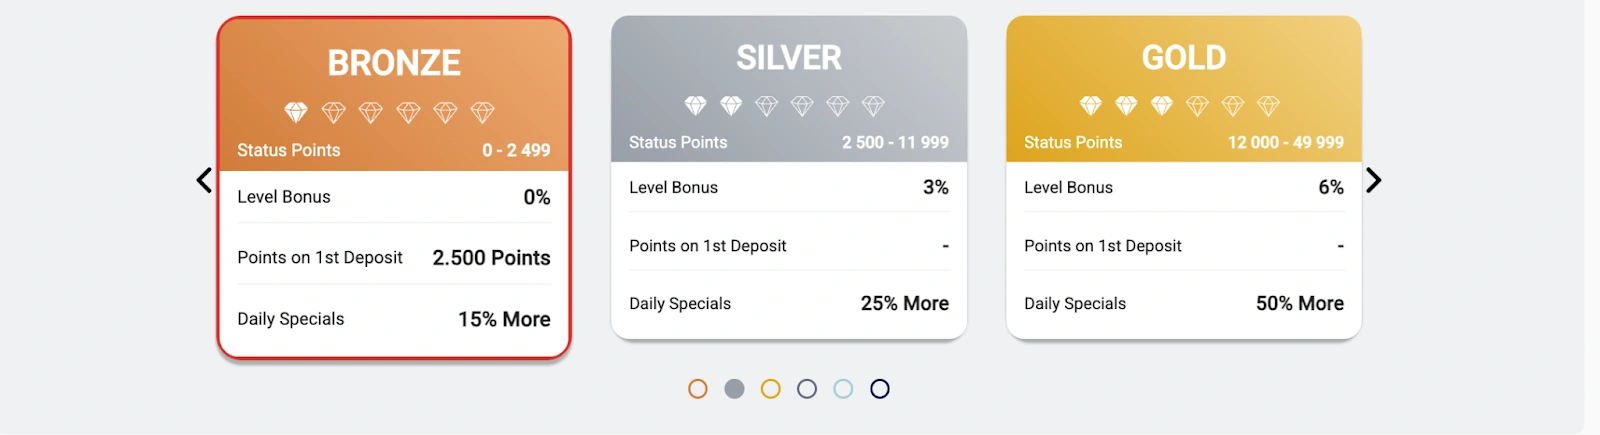Viewport: 1600px width, 435px height.
Task: Click the 2.500 Points first deposit value
Action: [491, 258]
